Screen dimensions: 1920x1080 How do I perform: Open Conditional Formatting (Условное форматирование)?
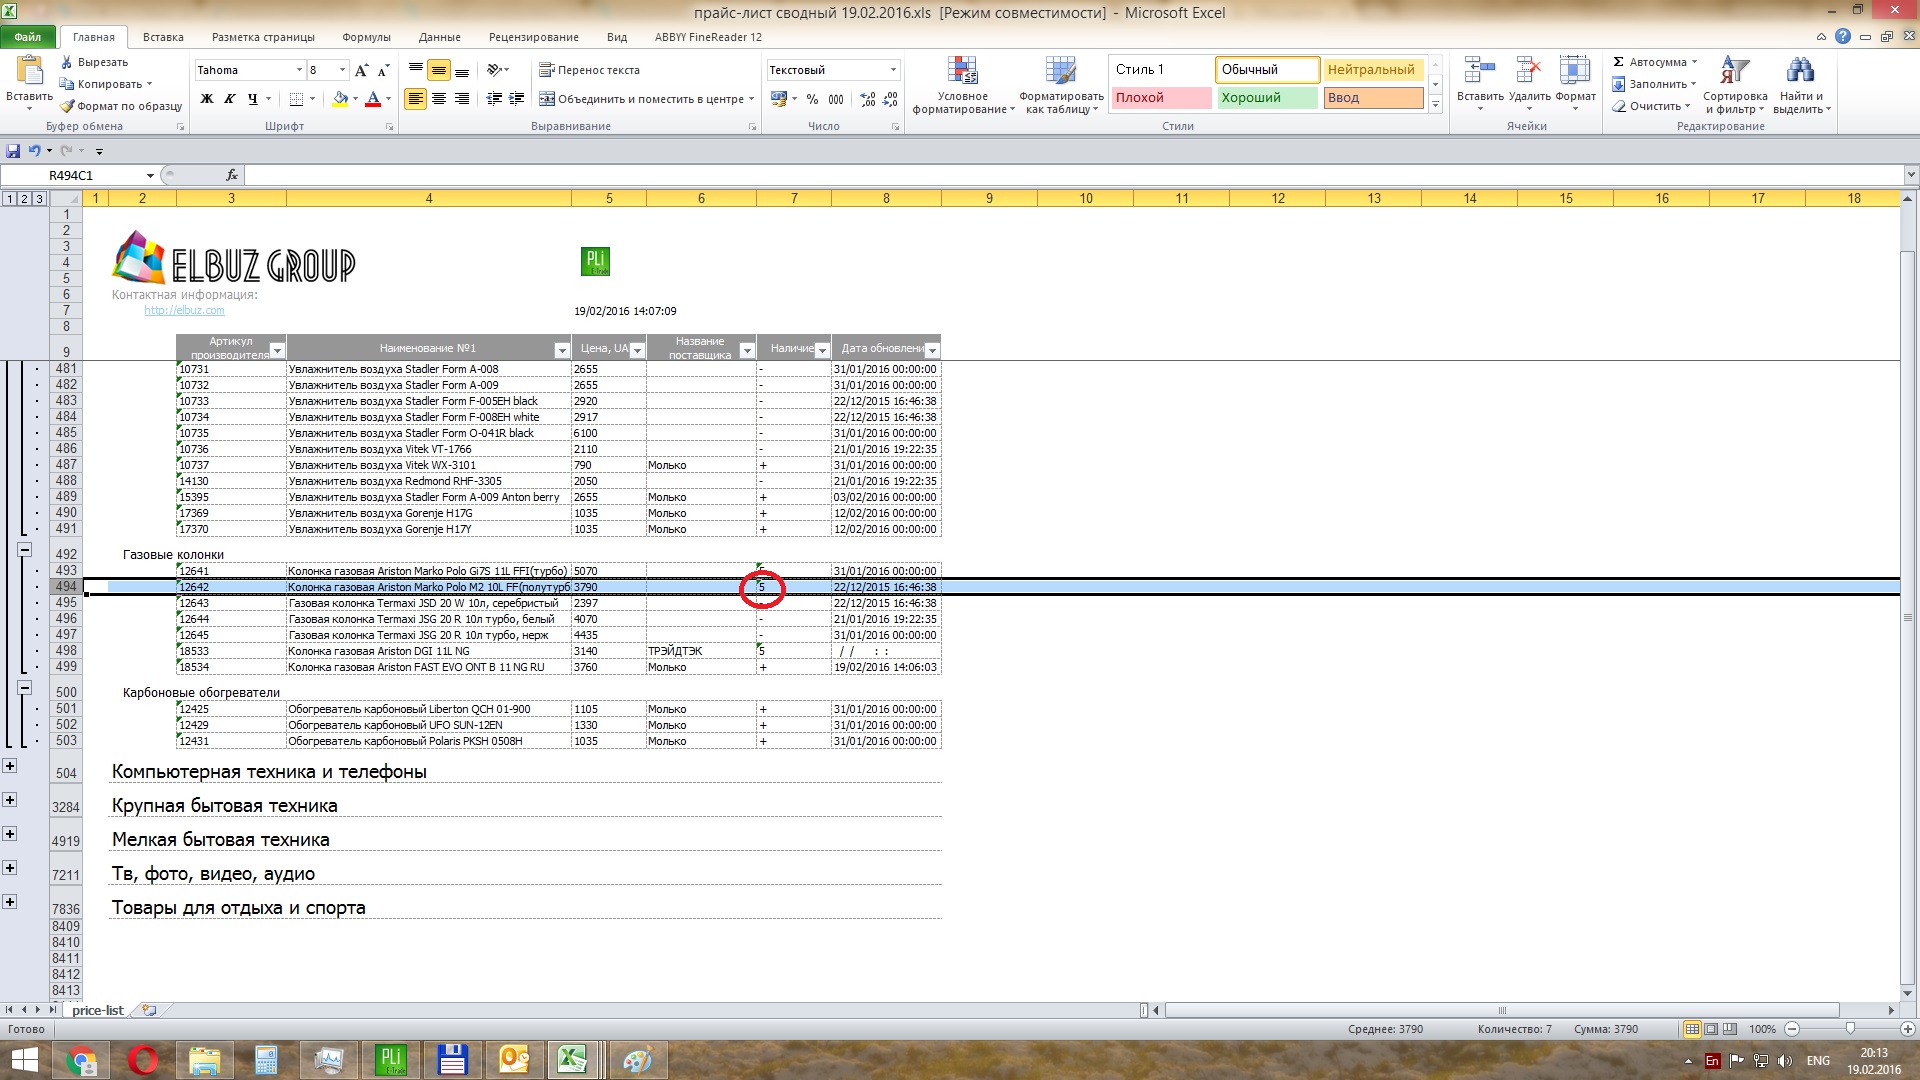click(963, 85)
